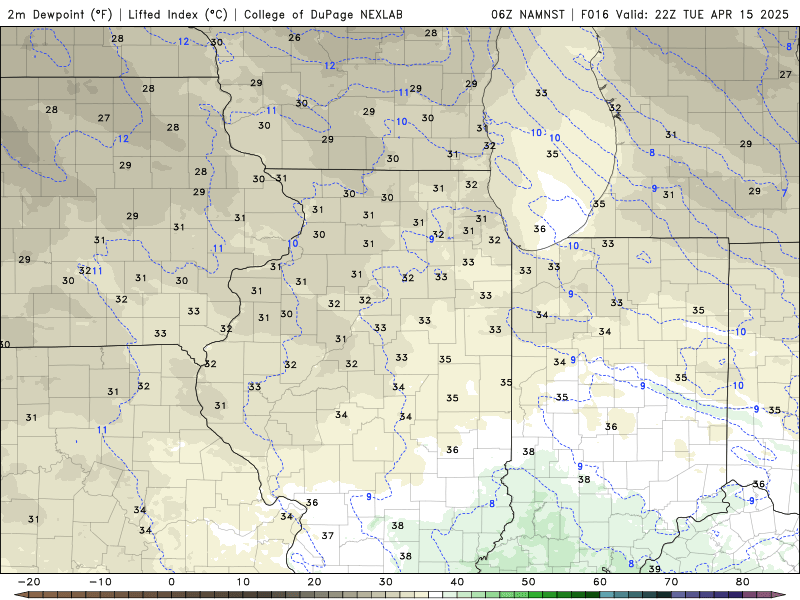Viewport: 800px width, 600px height.
Task: Click the black dewpoint value 39 on the map
Action: [655, 568]
